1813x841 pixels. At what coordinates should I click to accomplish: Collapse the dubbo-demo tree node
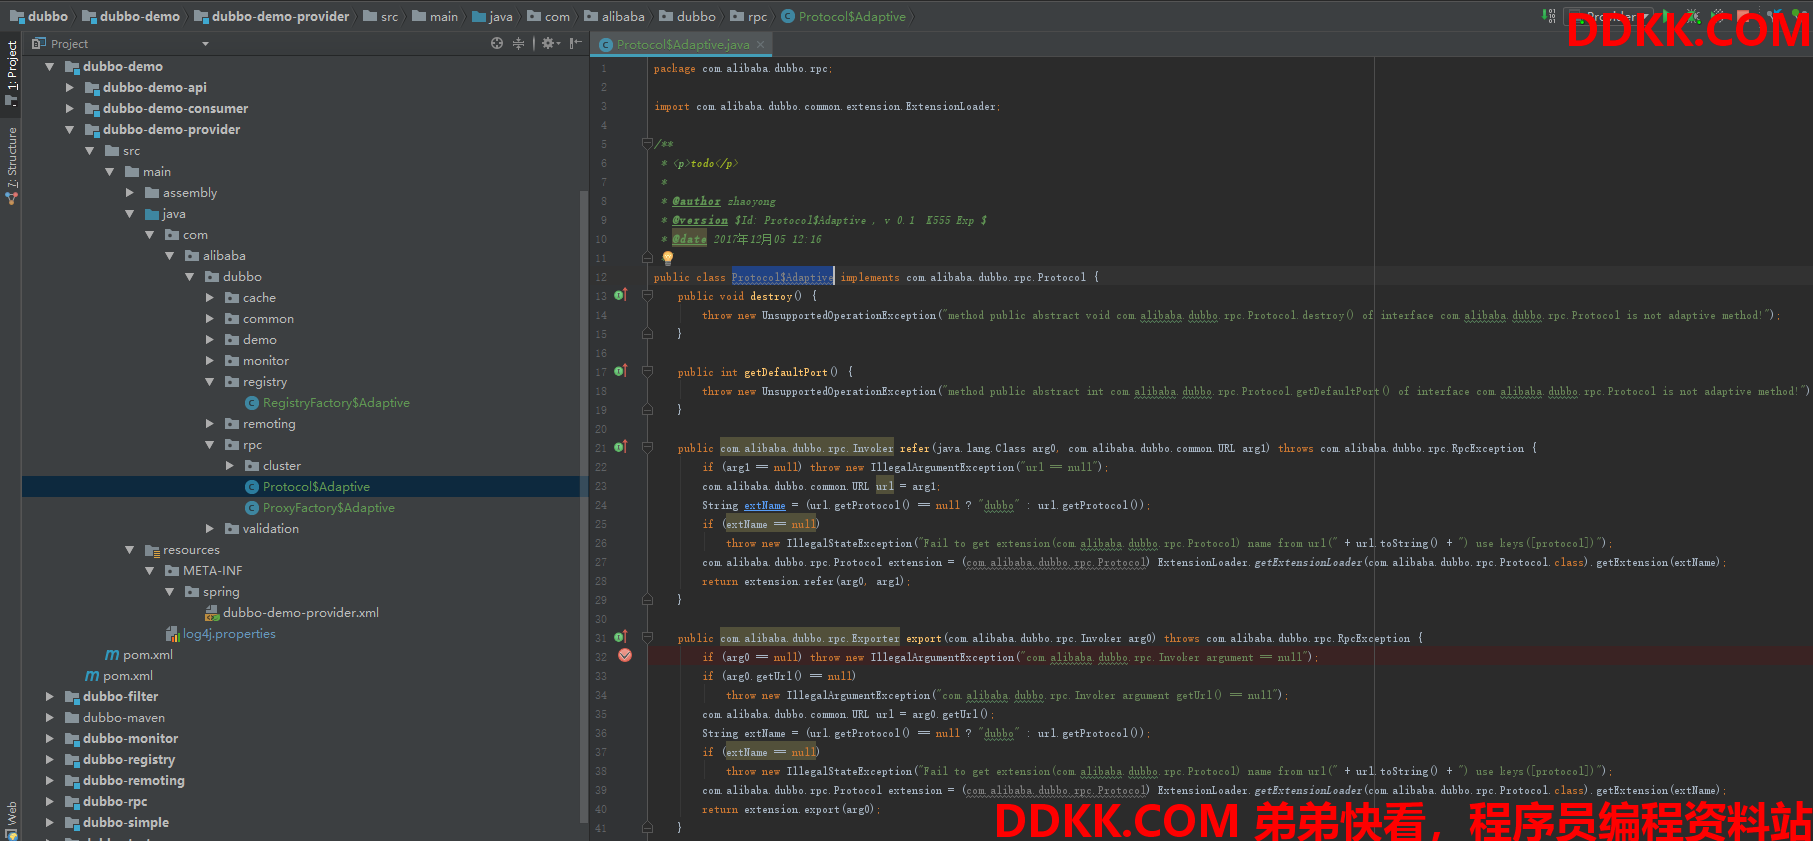49,66
